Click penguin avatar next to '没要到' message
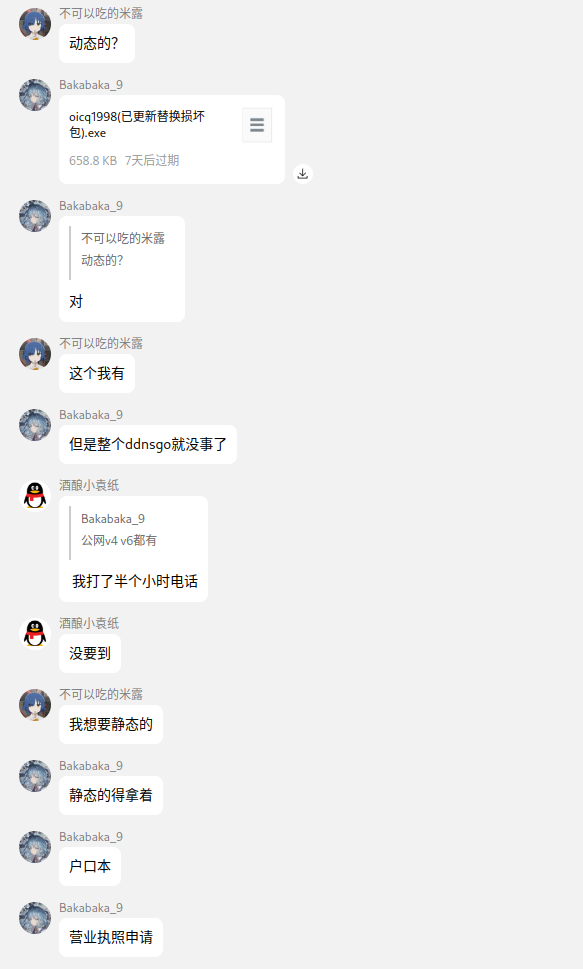This screenshot has height=969, width=583. pyautogui.click(x=35, y=633)
